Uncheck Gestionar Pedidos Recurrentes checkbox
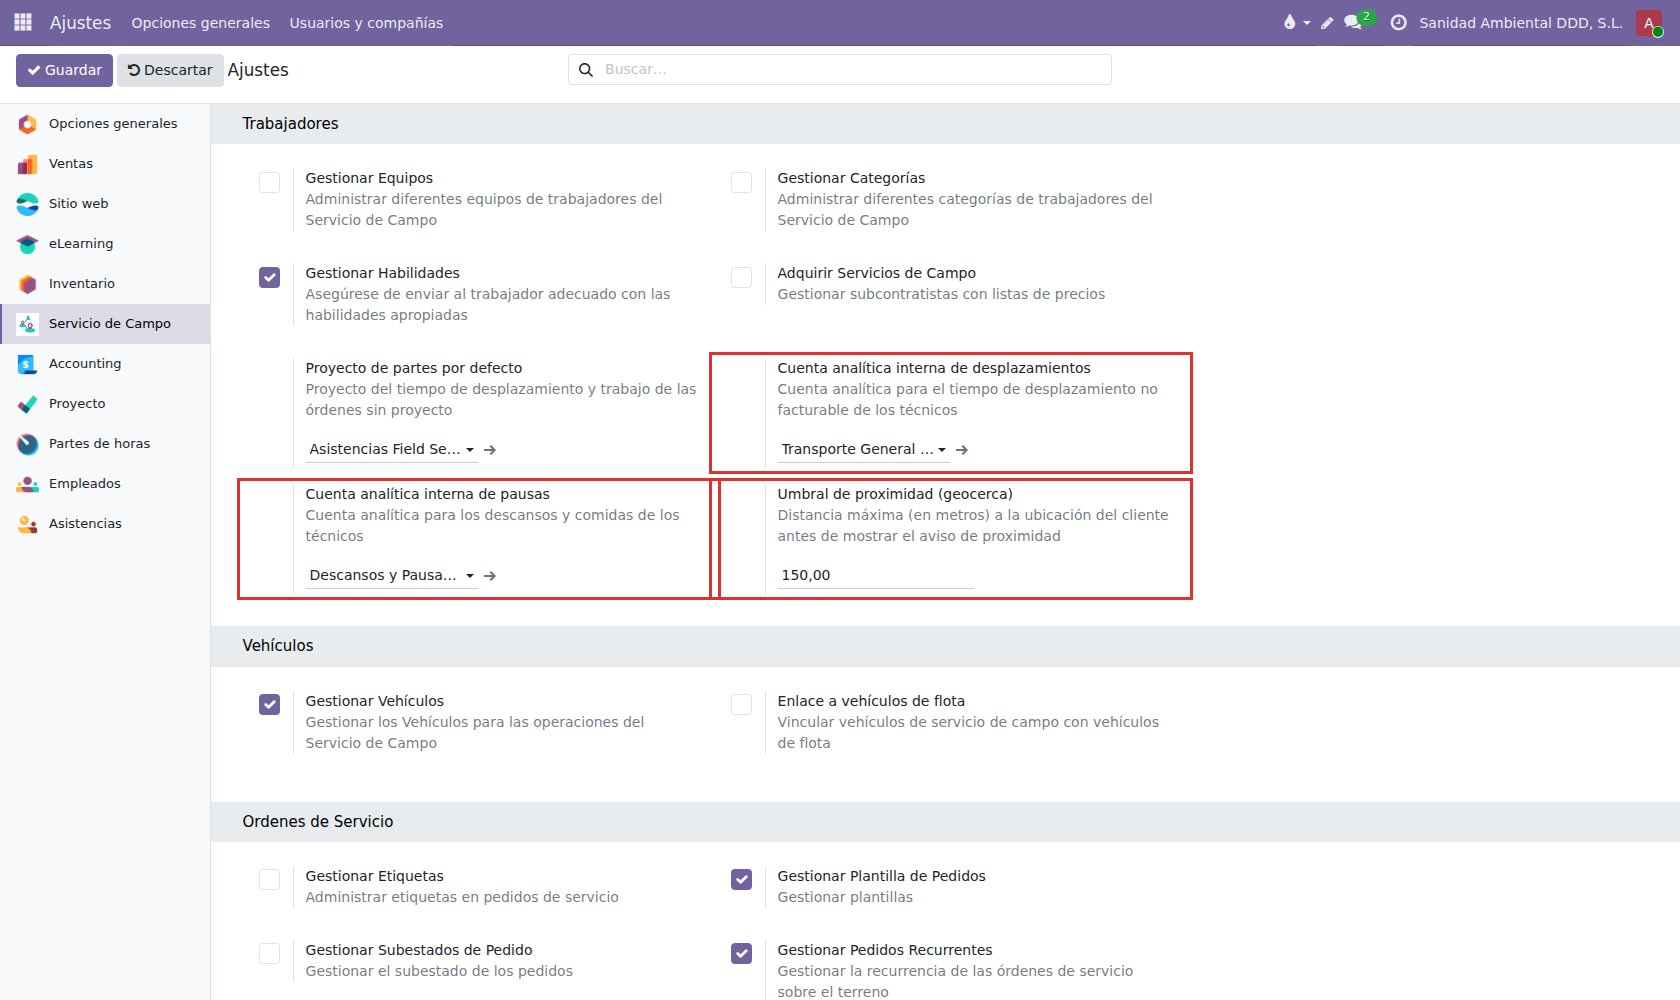Image resolution: width=1680 pixels, height=1000 pixels. [741, 953]
